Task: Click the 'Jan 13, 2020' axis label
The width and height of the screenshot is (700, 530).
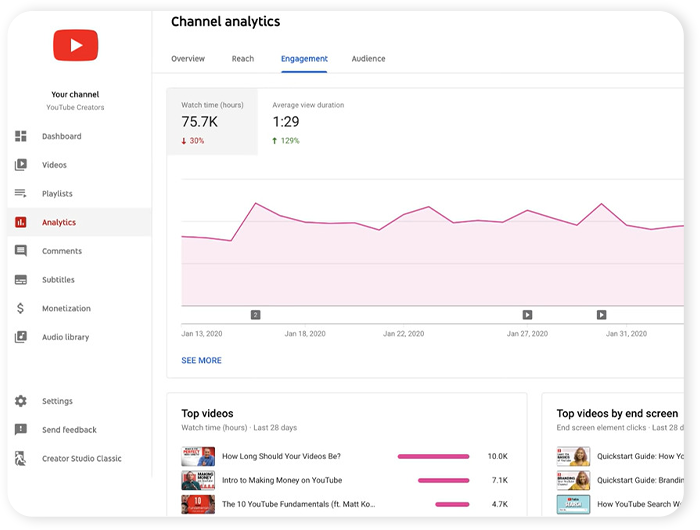Action: pos(202,334)
